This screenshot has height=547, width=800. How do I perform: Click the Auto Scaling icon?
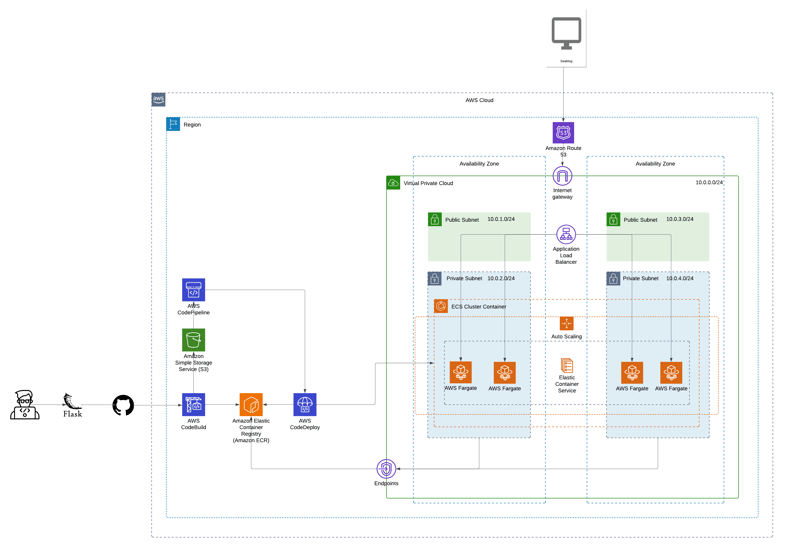566,324
